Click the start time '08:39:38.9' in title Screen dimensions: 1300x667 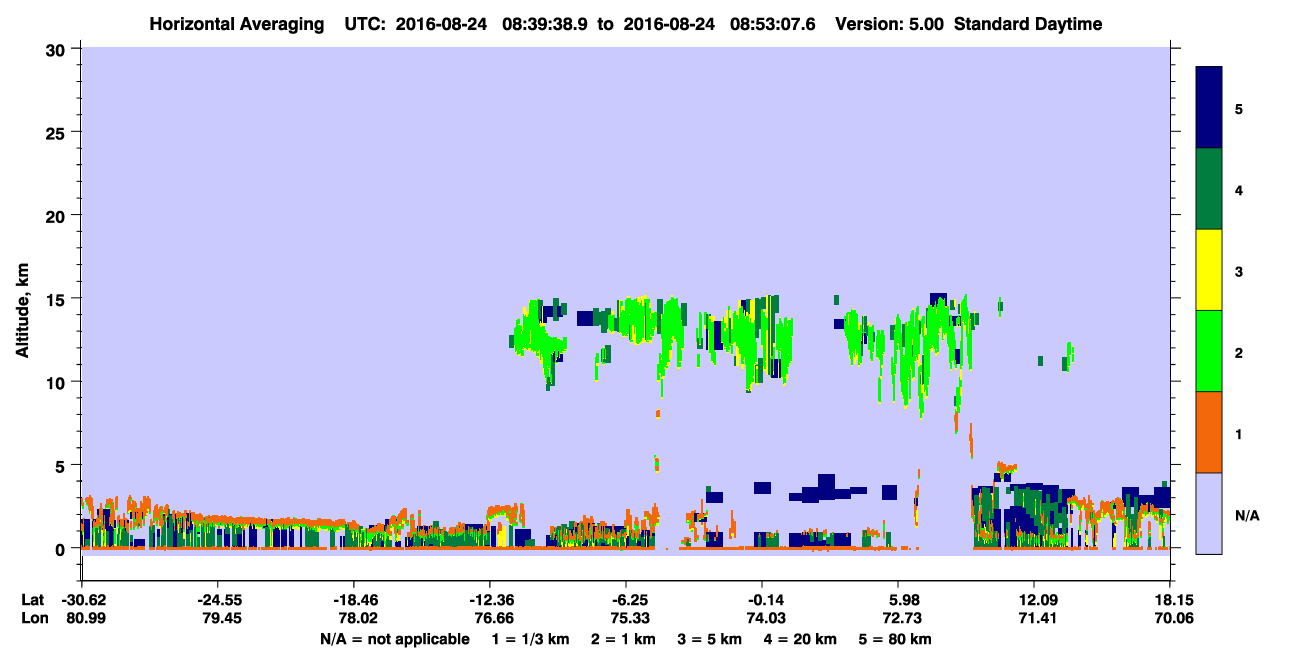[x=545, y=24]
